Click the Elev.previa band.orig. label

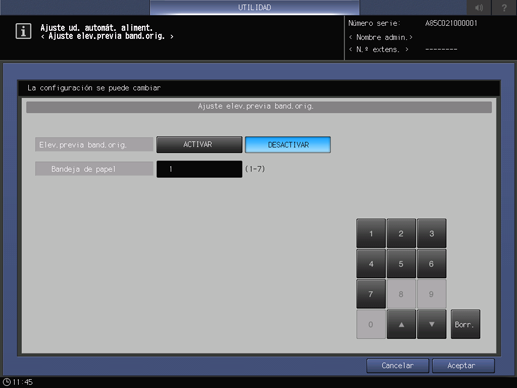[94, 145]
